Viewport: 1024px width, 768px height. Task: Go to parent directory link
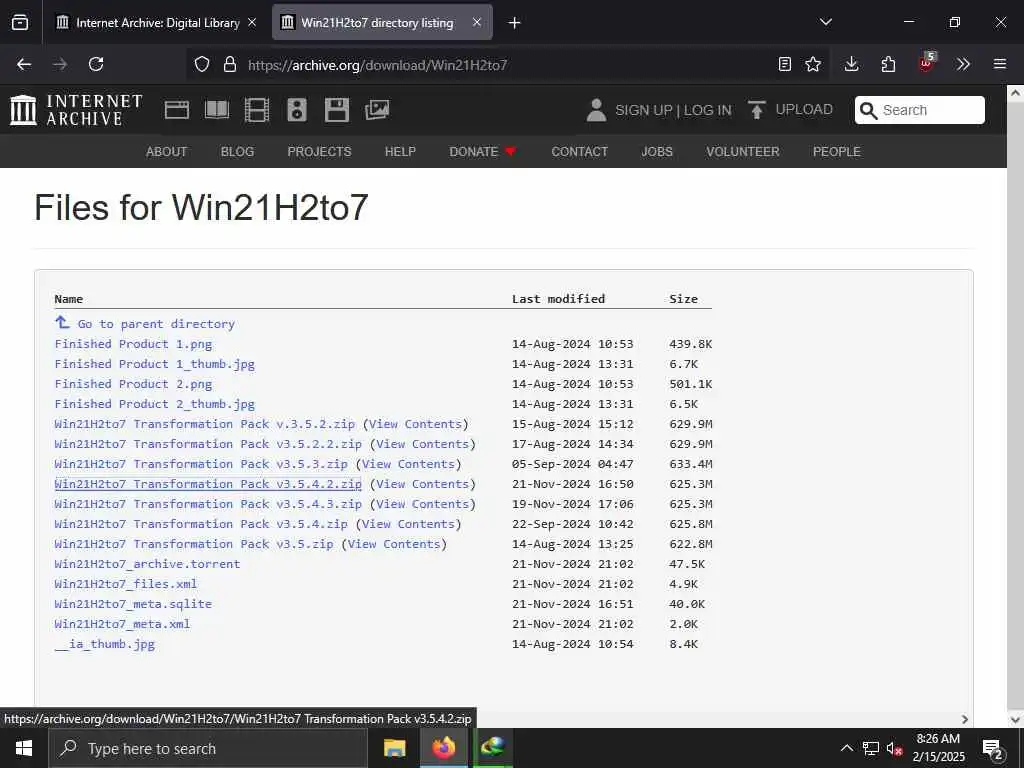tap(156, 324)
